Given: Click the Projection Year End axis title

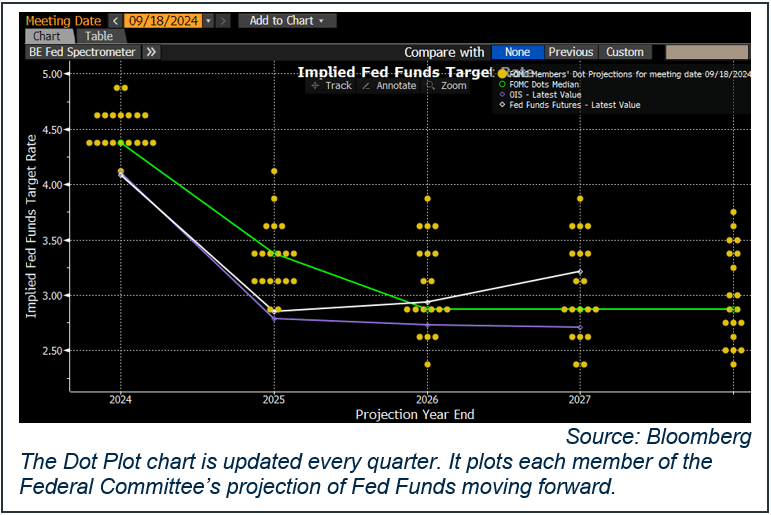Looking at the screenshot, I should 415,415.
